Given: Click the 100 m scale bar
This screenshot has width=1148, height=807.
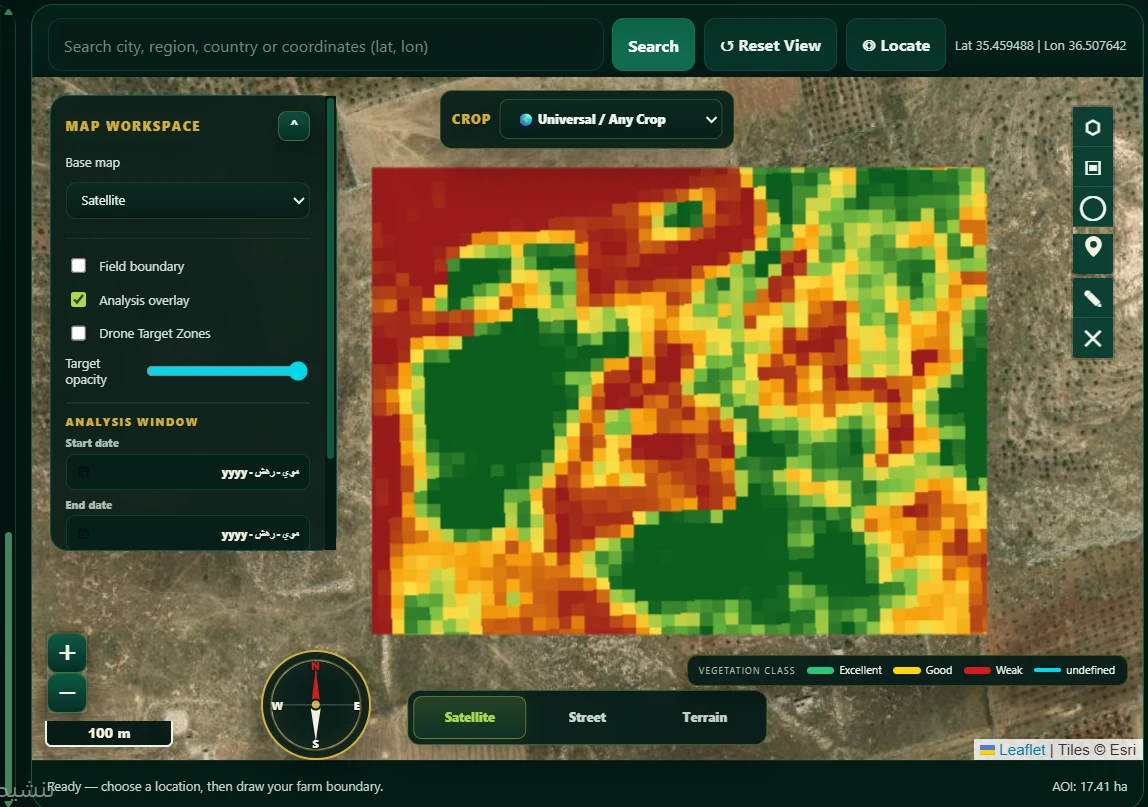Looking at the screenshot, I should tap(109, 733).
